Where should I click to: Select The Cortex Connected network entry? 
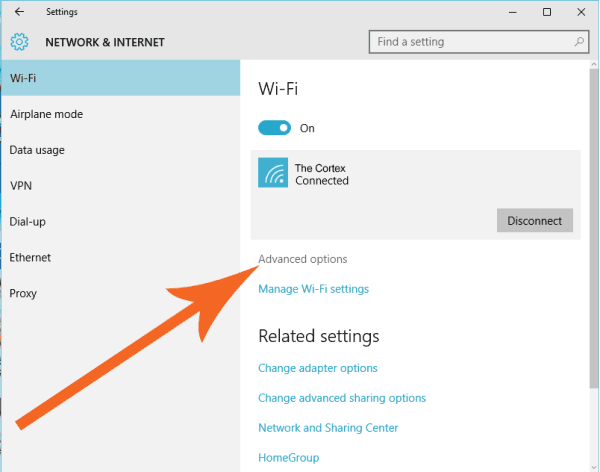(x=416, y=195)
